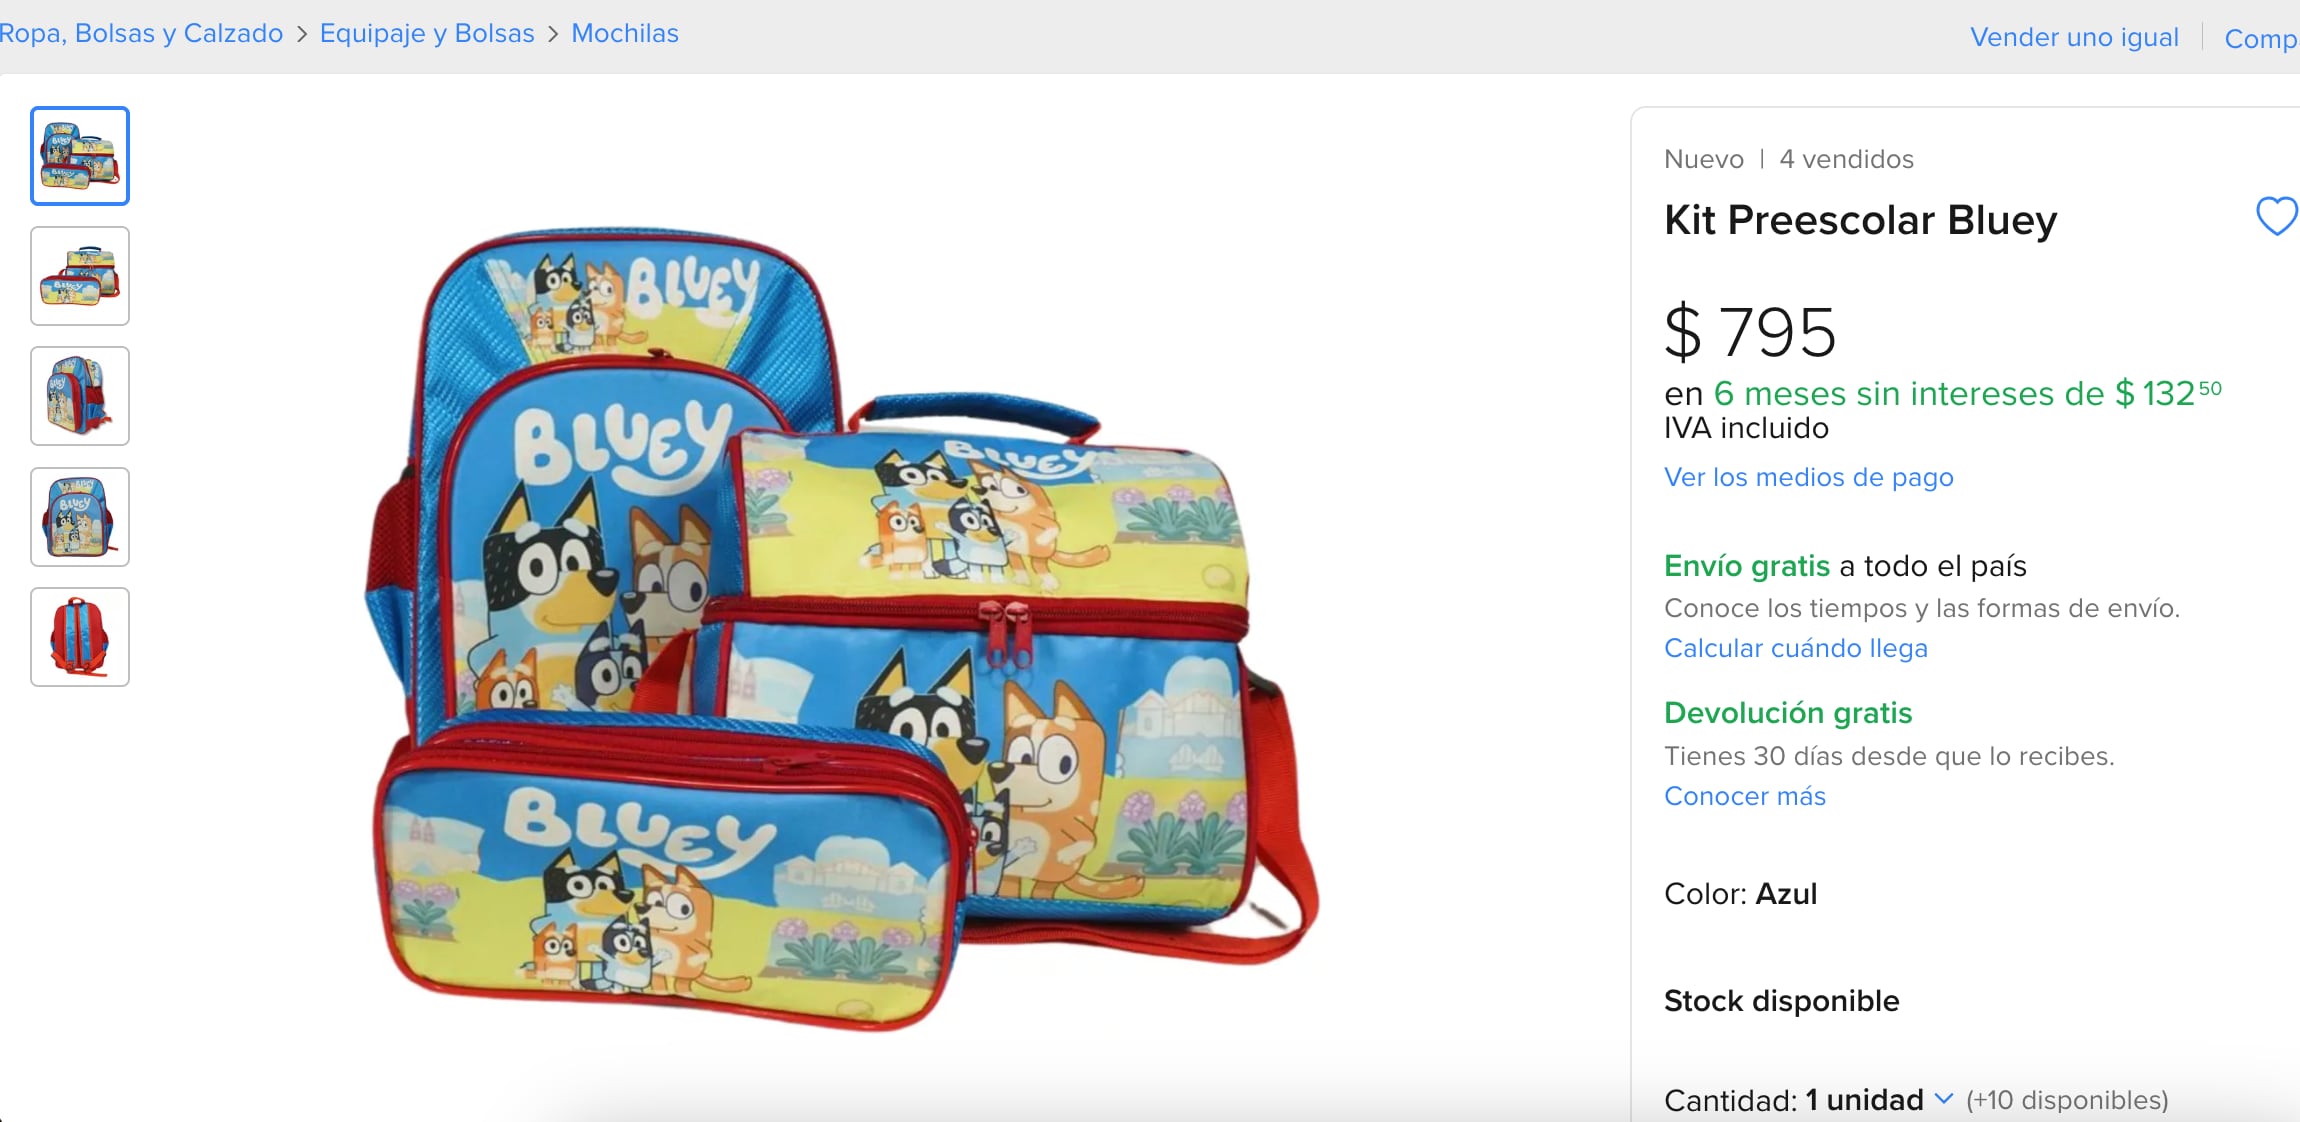2300x1122 pixels.
Task: Click the Envío gratis shipping info
Action: [1747, 565]
